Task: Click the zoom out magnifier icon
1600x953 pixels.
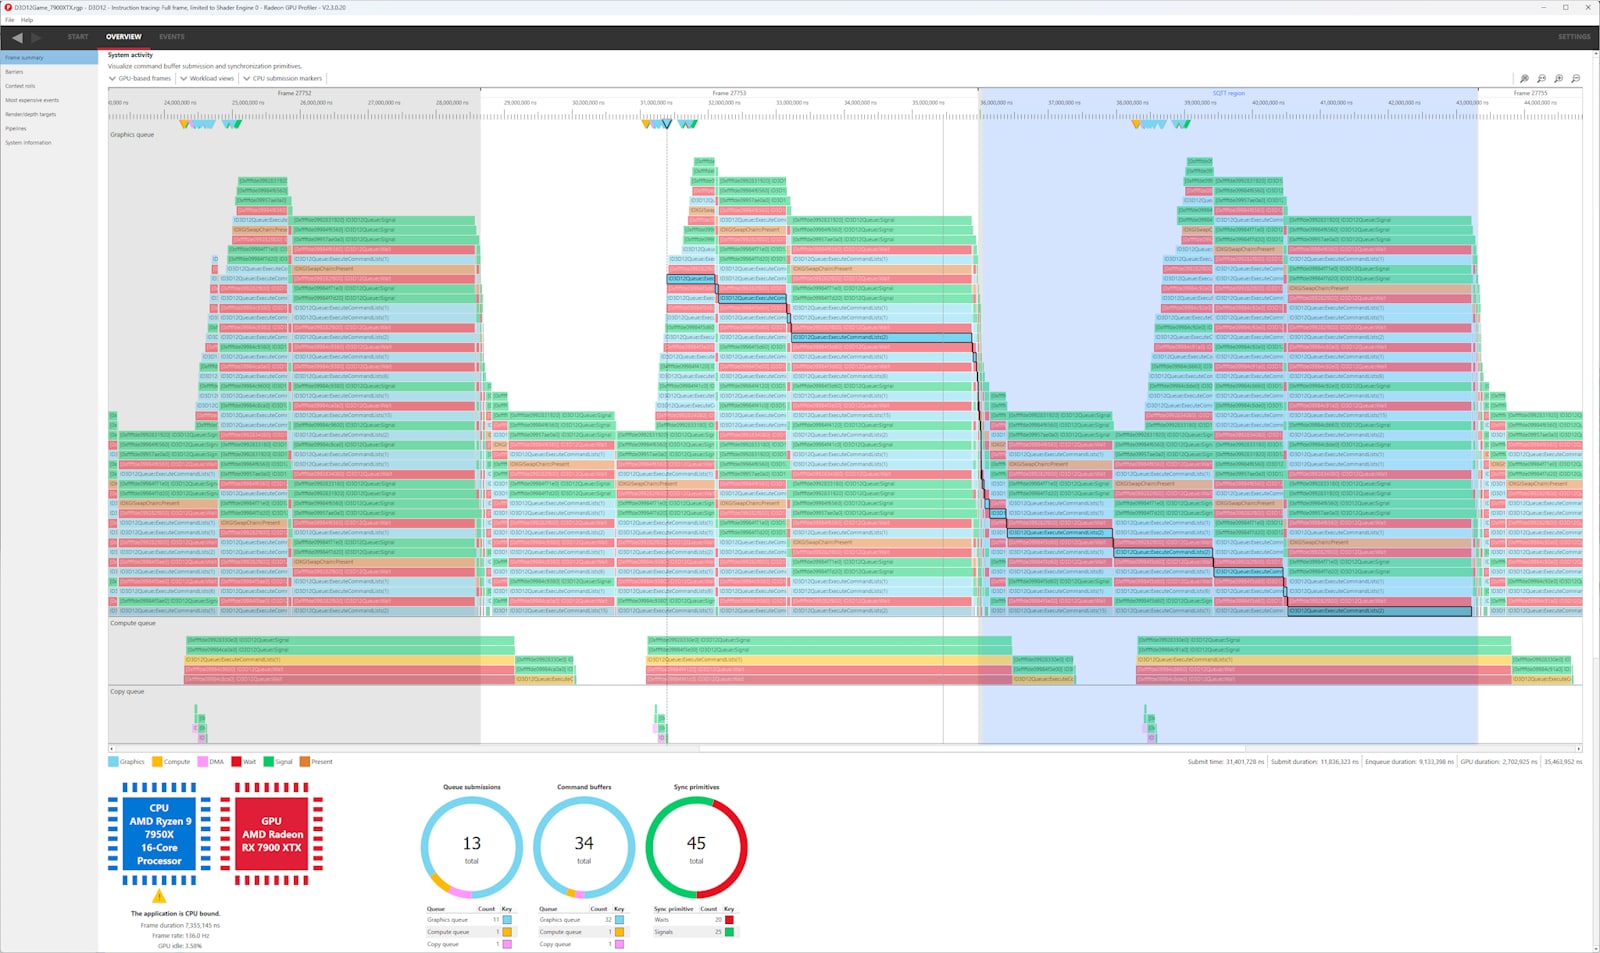Action: click(1575, 78)
